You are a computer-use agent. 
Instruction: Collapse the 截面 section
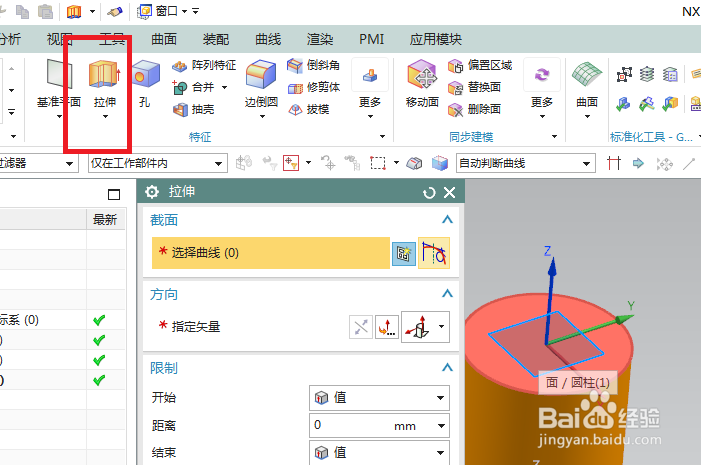pos(447,220)
